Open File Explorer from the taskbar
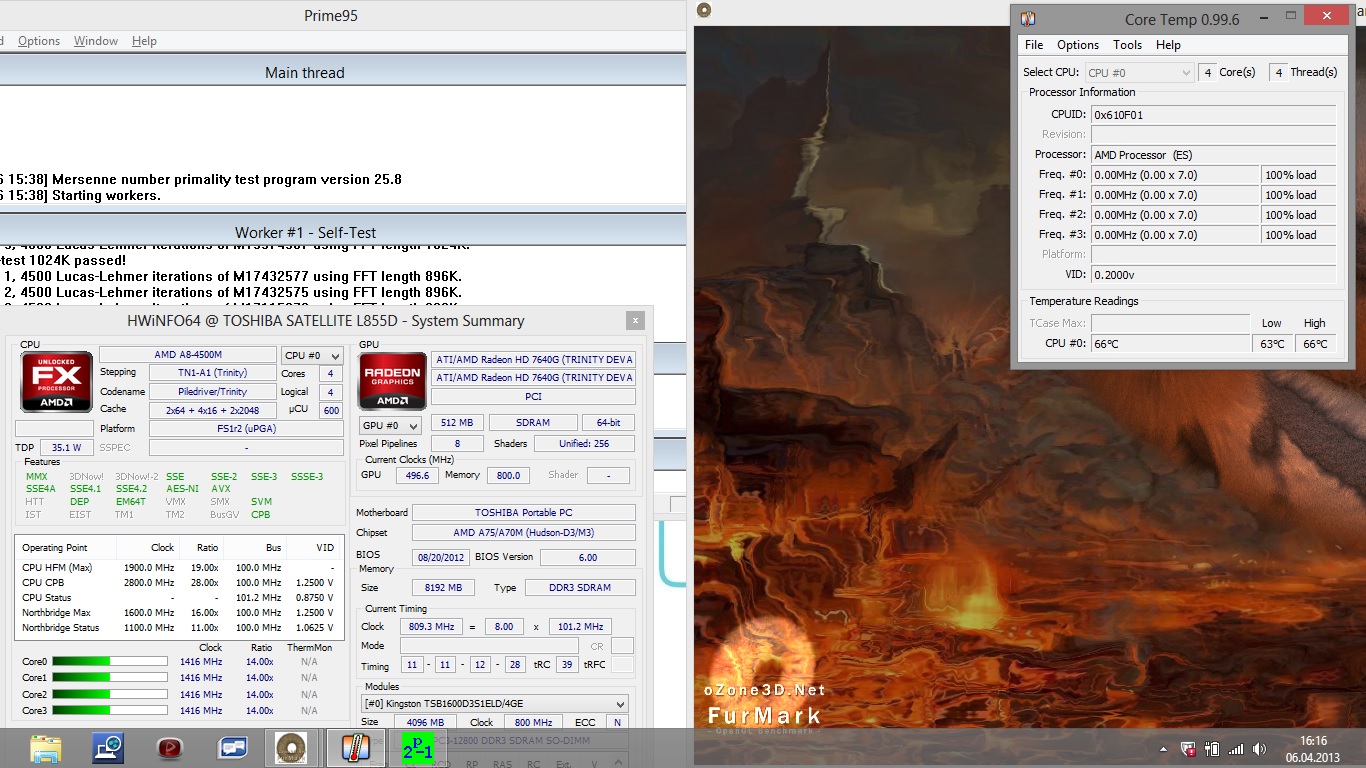 click(46, 748)
